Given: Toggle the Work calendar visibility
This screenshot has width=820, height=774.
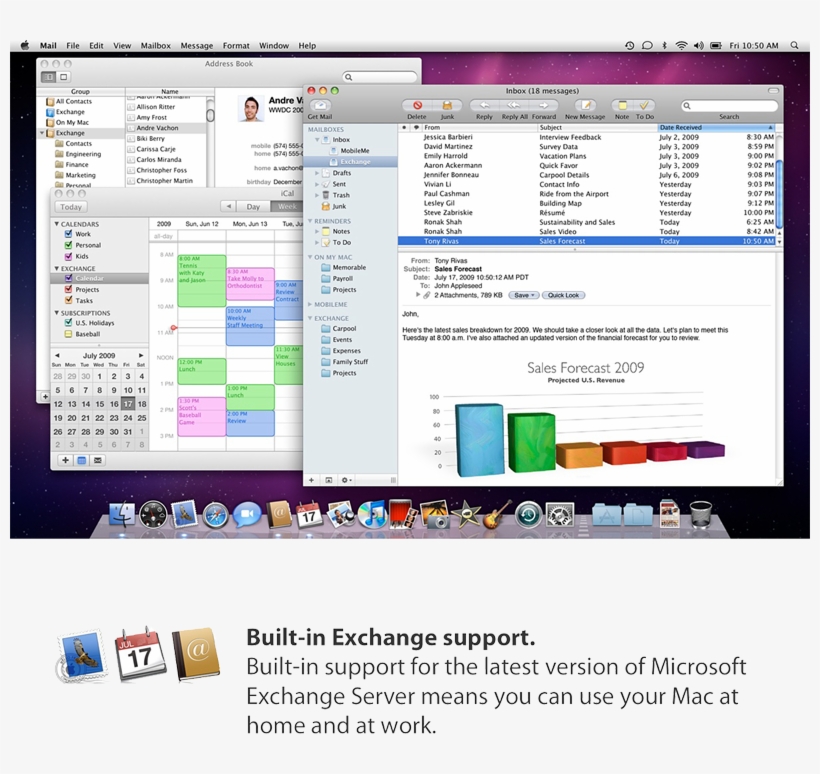Looking at the screenshot, I should pos(69,234).
